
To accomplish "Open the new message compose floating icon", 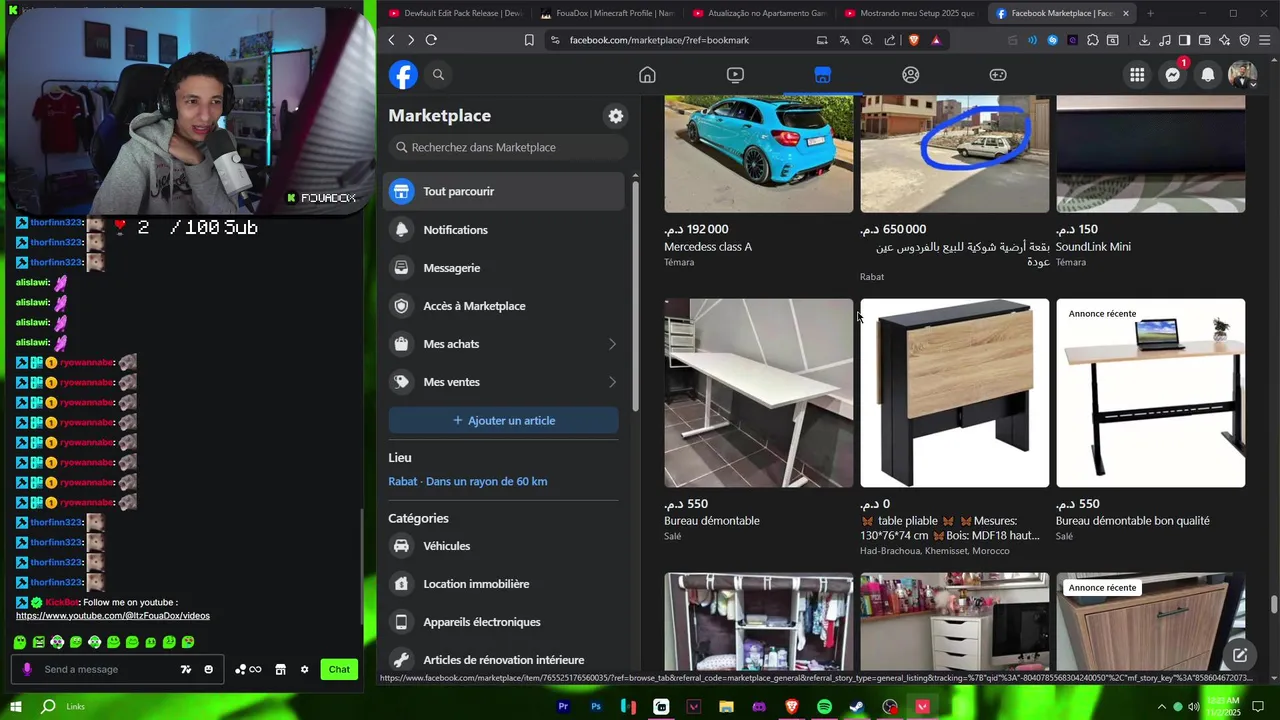I will 1240,655.
